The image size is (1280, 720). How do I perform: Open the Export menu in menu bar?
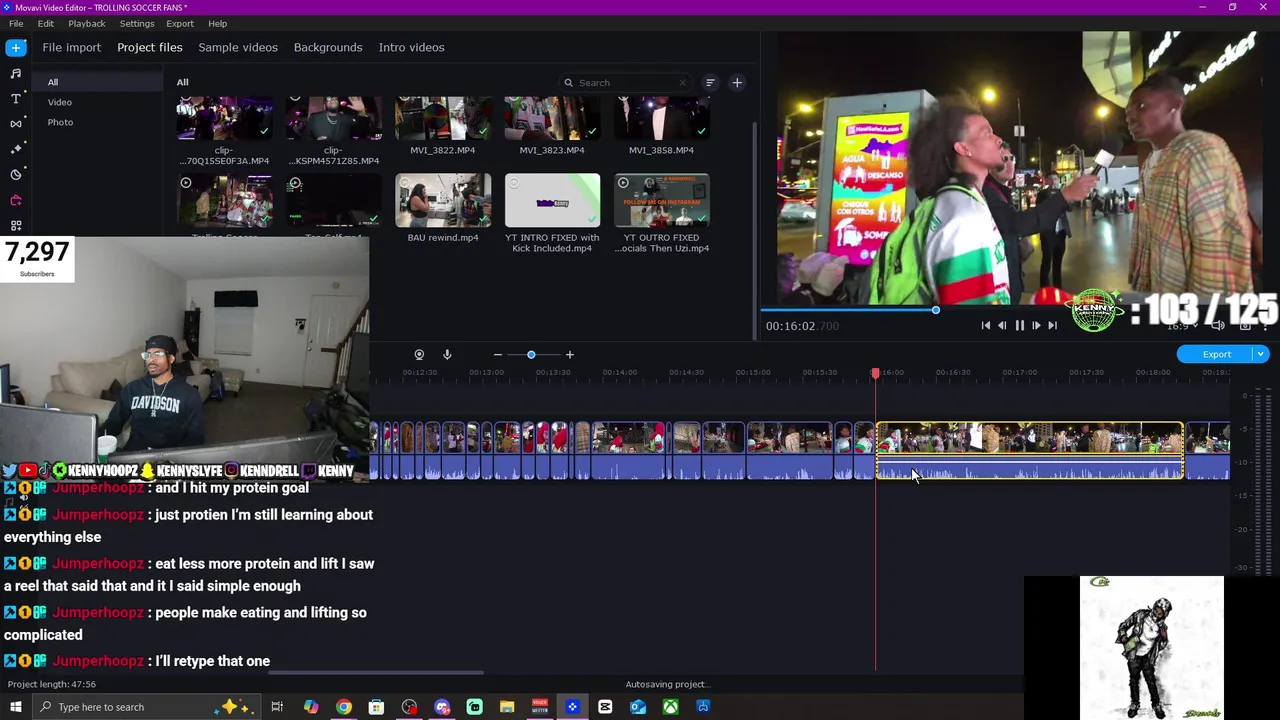click(x=180, y=23)
